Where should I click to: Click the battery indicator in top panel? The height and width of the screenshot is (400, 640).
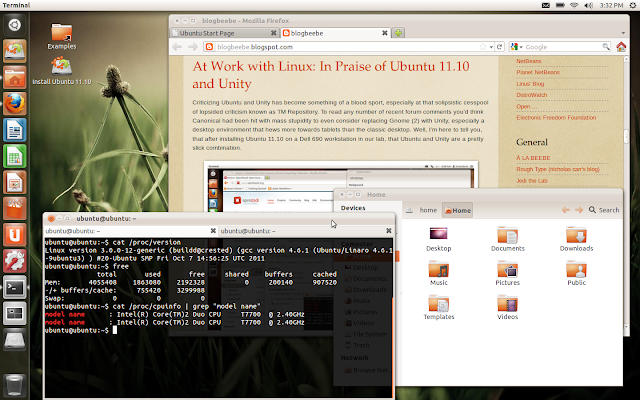560,5
